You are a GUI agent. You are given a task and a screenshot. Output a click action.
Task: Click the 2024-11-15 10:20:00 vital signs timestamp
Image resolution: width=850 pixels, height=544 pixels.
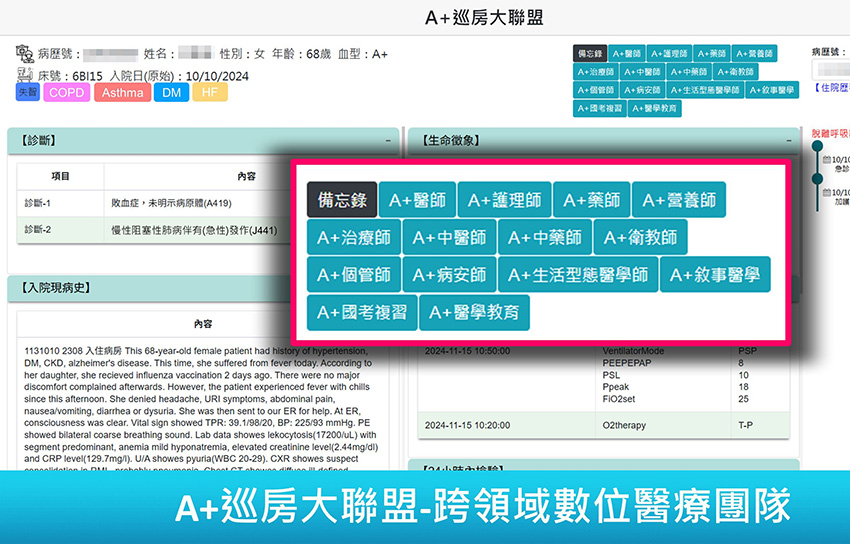(x=467, y=425)
